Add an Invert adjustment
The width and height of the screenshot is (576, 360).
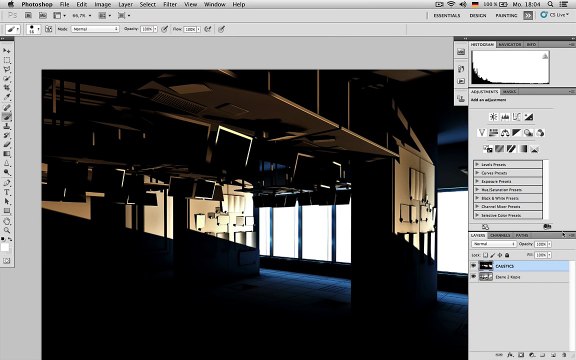[x=488, y=149]
